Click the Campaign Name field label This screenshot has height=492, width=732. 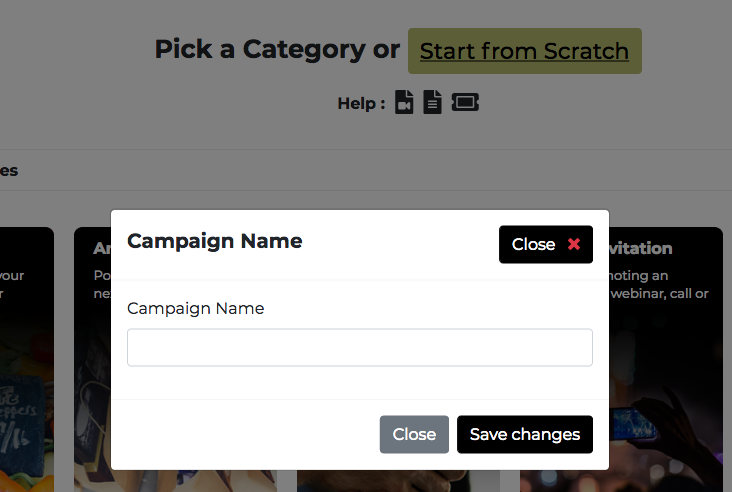[196, 308]
